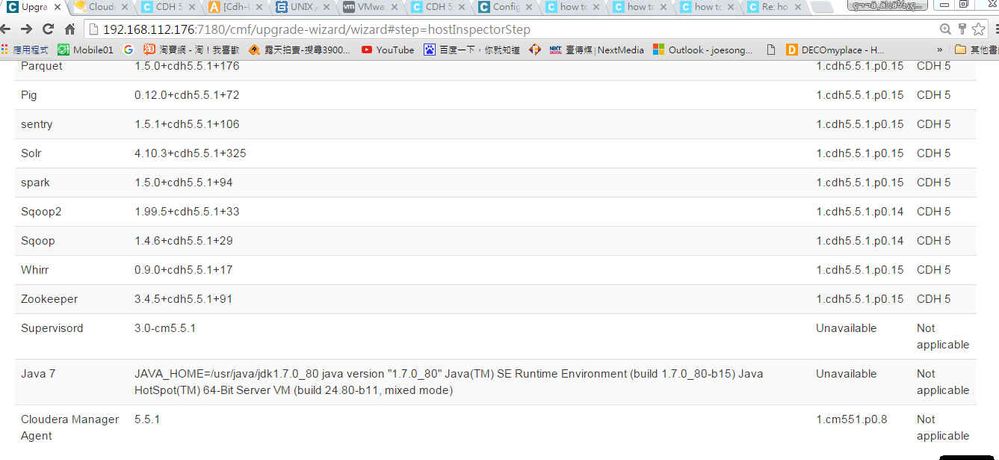Close the VMwa tab
This screenshot has height=460, width=999.
pyautogui.click(x=393, y=8)
